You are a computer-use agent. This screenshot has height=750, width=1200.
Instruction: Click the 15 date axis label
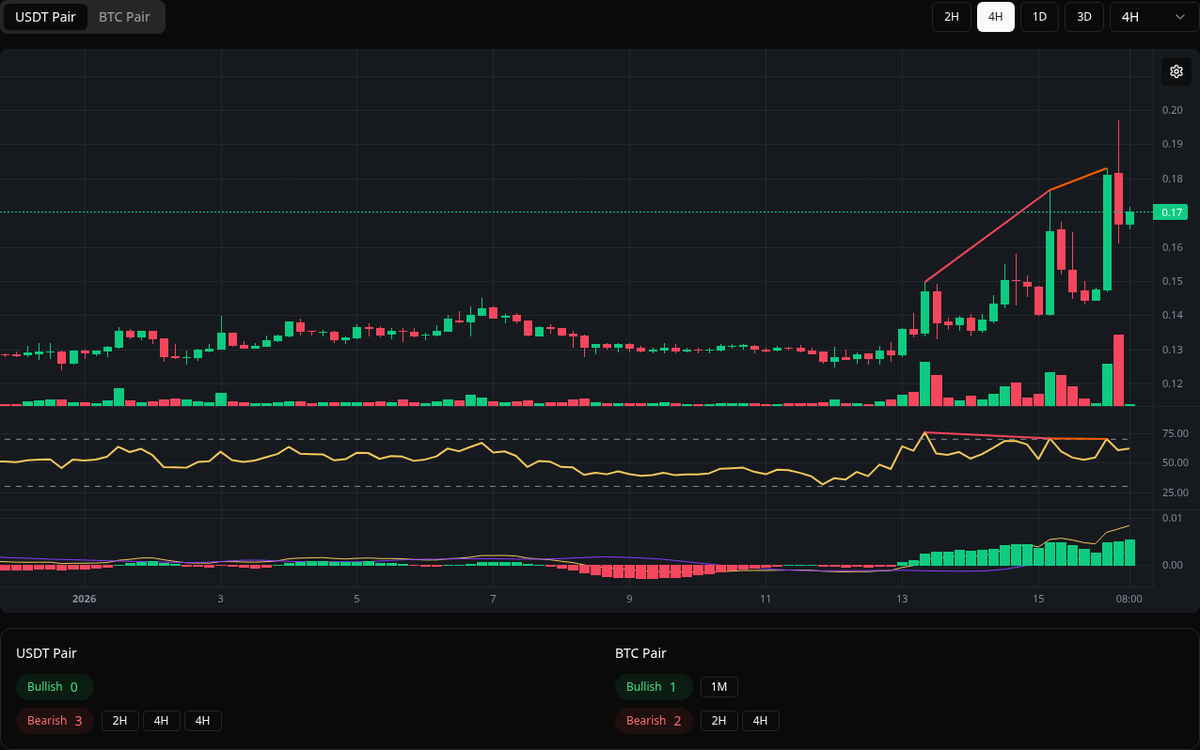point(1039,600)
